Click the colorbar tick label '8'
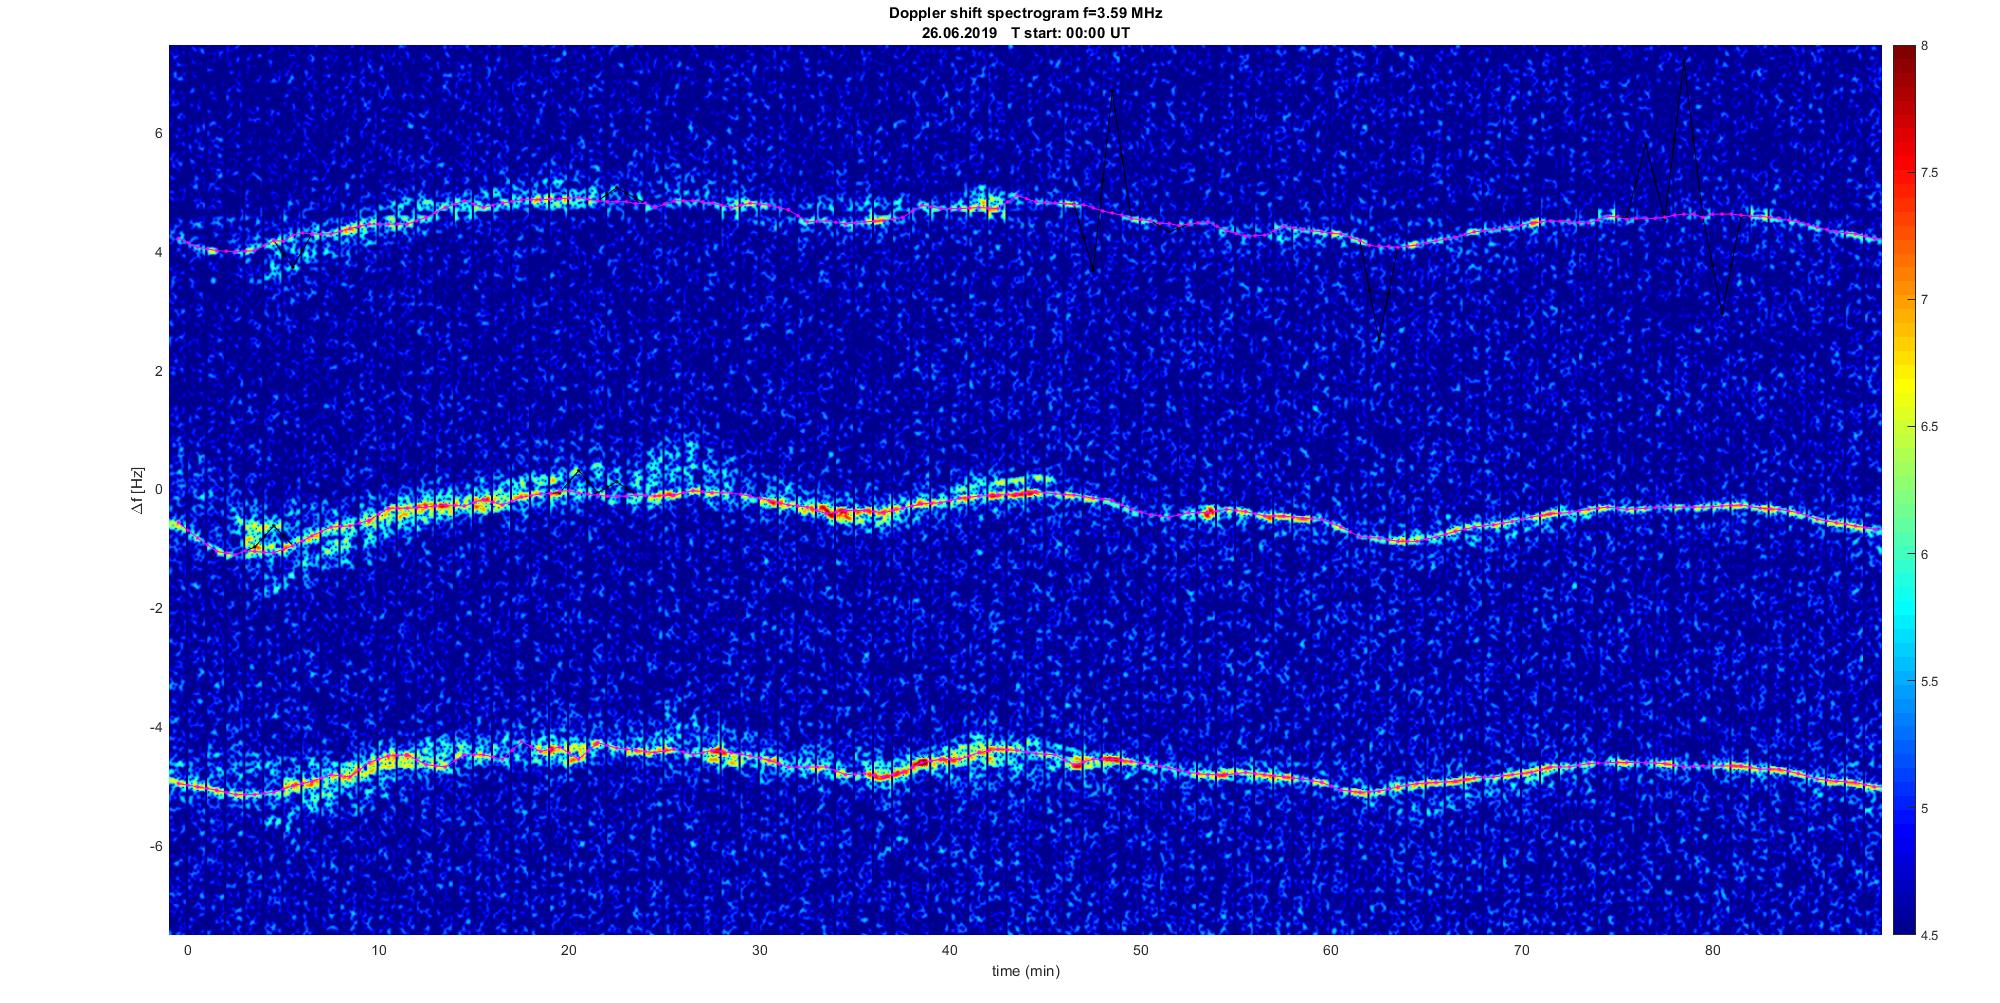The height and width of the screenshot is (1003, 2000). pyautogui.click(x=1925, y=46)
